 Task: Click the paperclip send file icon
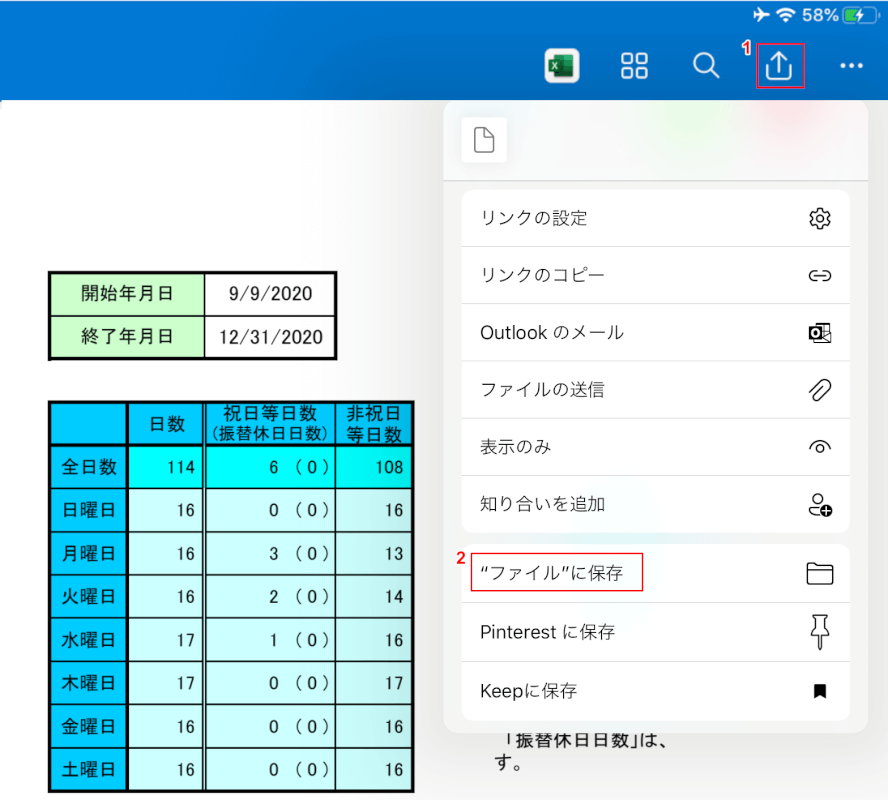819,390
